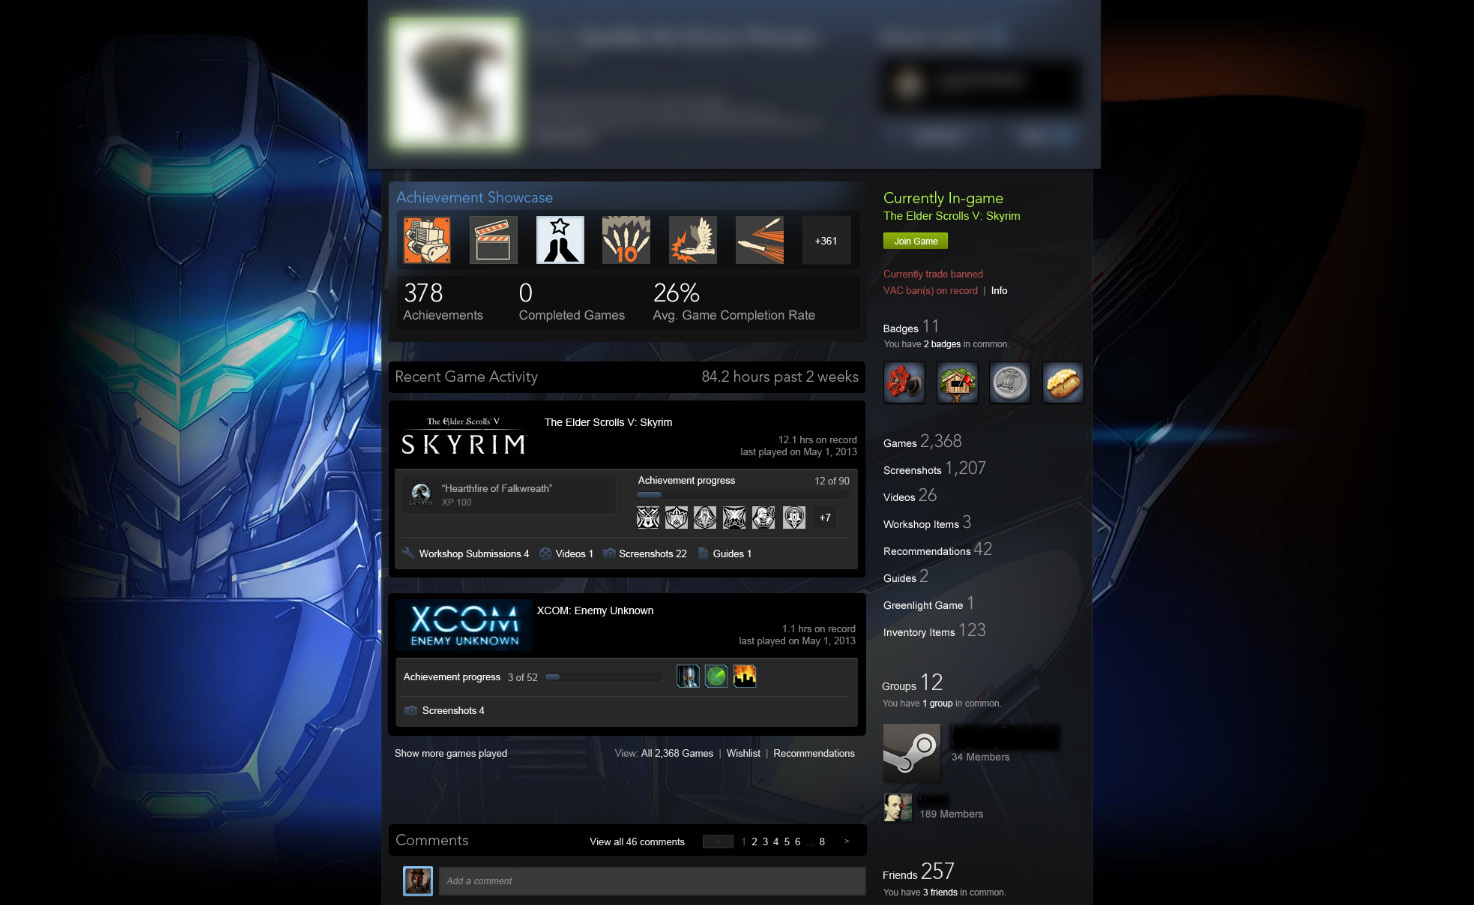Open Inventory Items 123 in sidebar
The image size is (1474, 905).
point(934,630)
